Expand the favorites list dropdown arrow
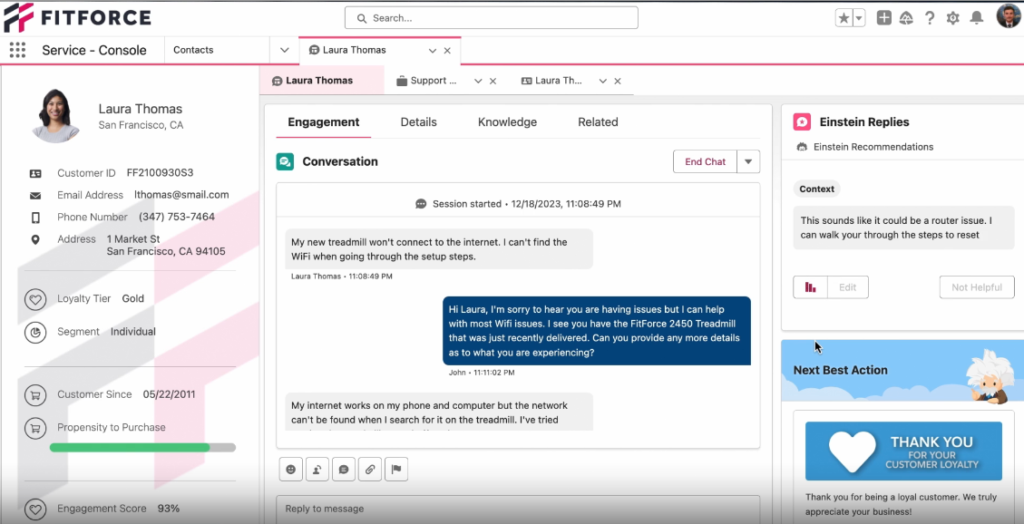 (x=859, y=18)
